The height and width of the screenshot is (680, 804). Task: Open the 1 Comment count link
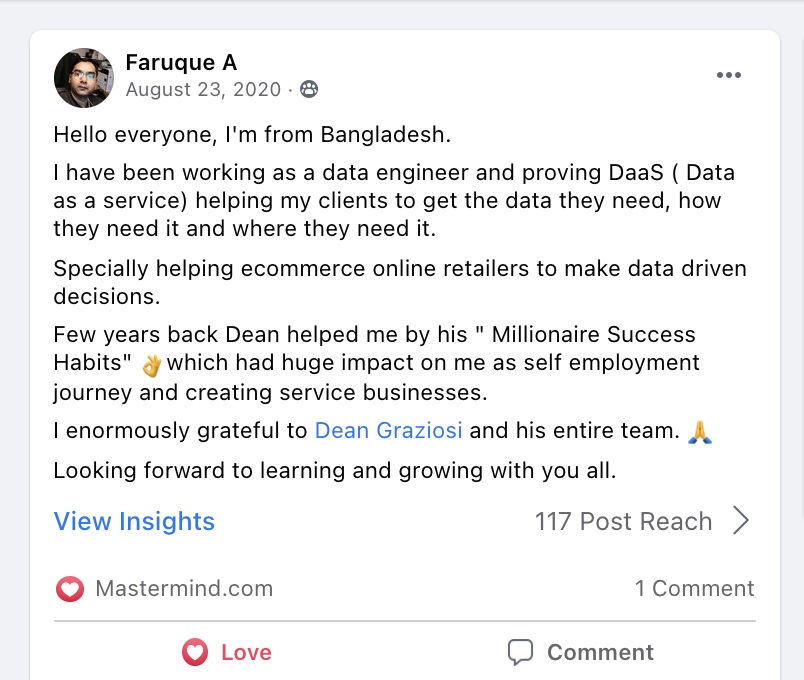coord(694,588)
